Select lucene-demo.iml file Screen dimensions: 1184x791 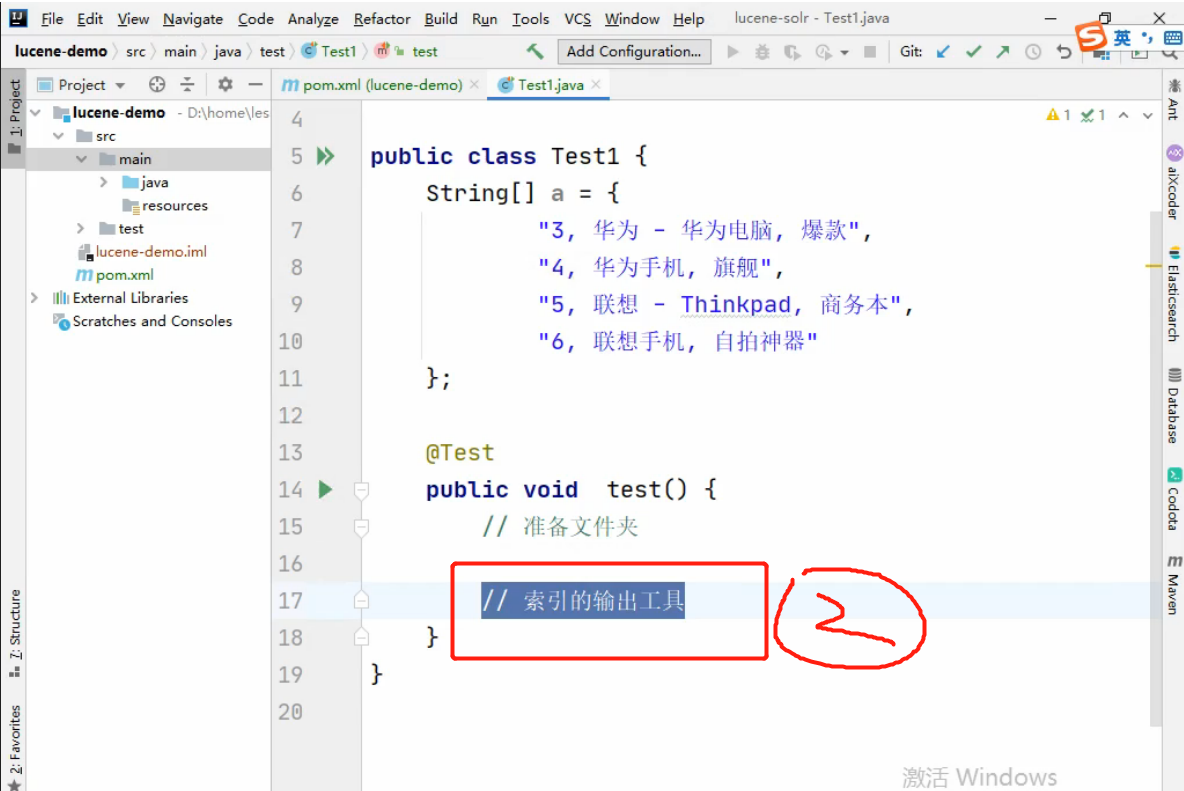[x=142, y=251]
